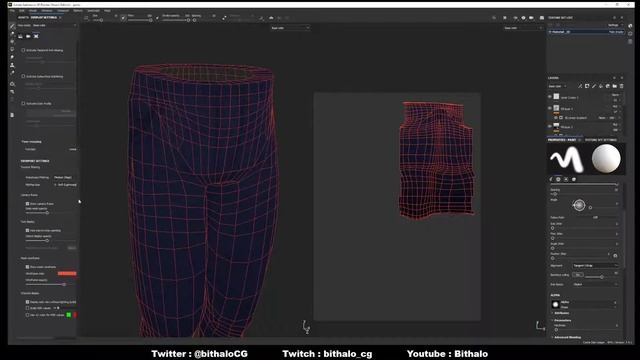Switch to Texture Set Settings tab
The width and height of the screenshot is (640, 360).
pyautogui.click(x=601, y=140)
